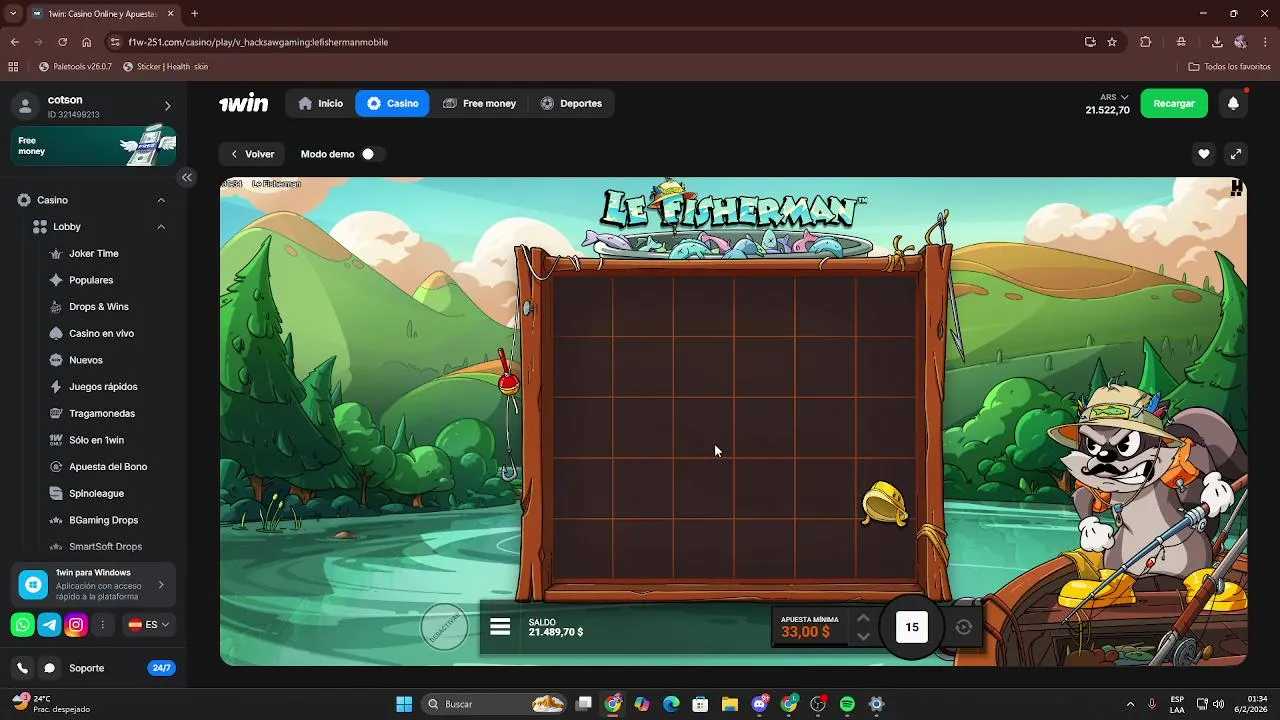This screenshot has height=720, width=1280.
Task: Open Spinoleague category
Action: [x=96, y=493]
